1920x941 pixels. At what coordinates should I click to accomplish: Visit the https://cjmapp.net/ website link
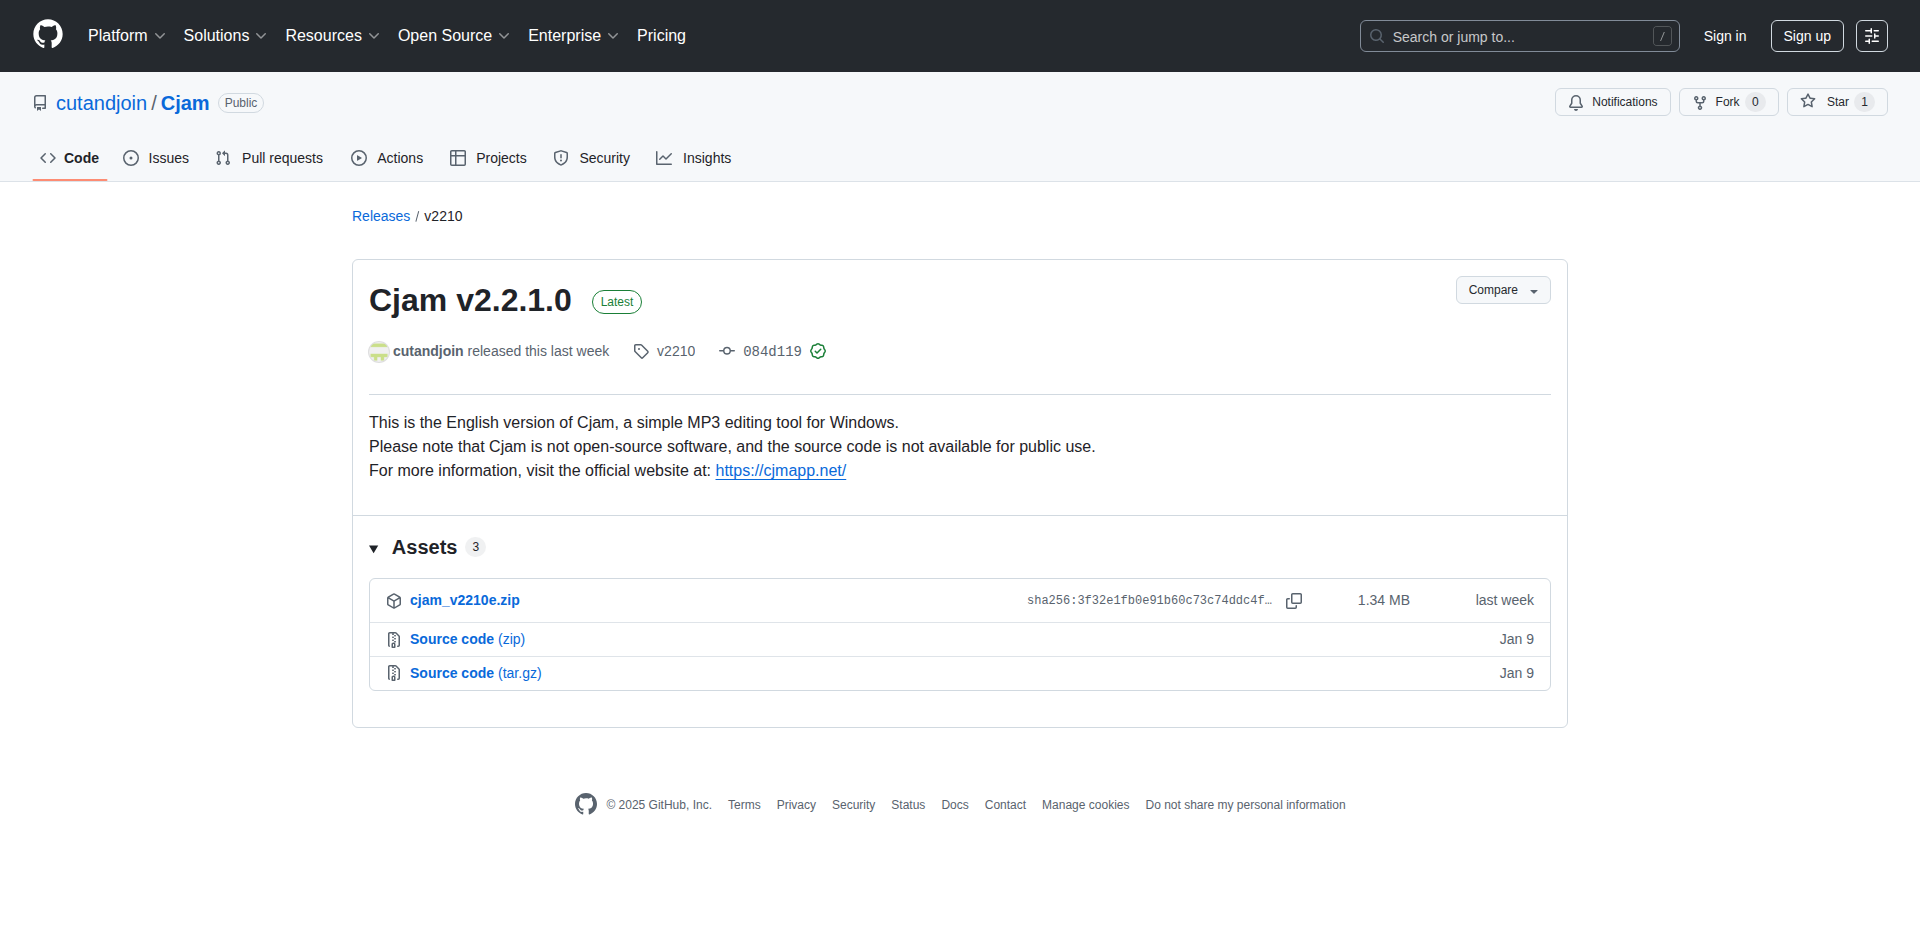(781, 470)
